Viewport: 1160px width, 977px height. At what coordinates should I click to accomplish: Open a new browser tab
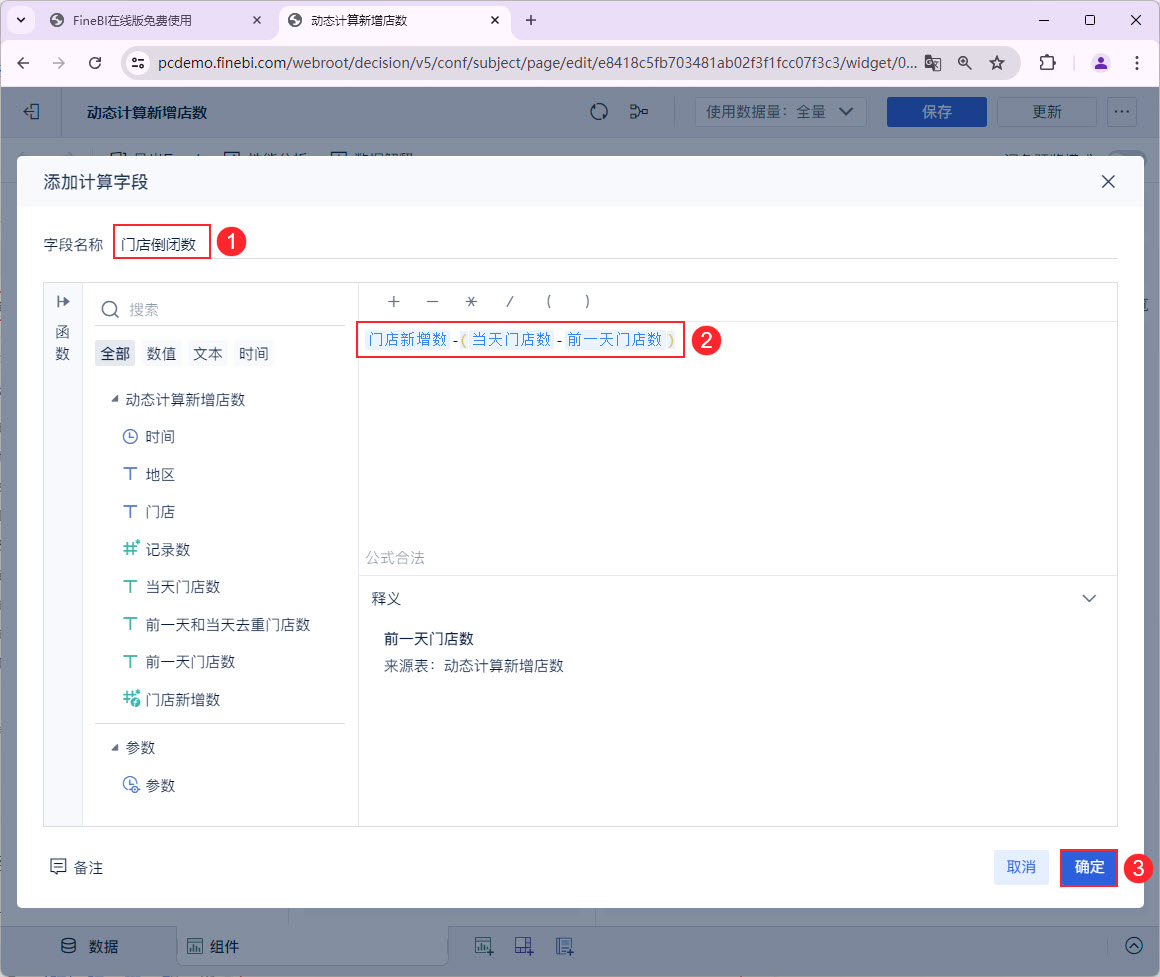[x=530, y=21]
